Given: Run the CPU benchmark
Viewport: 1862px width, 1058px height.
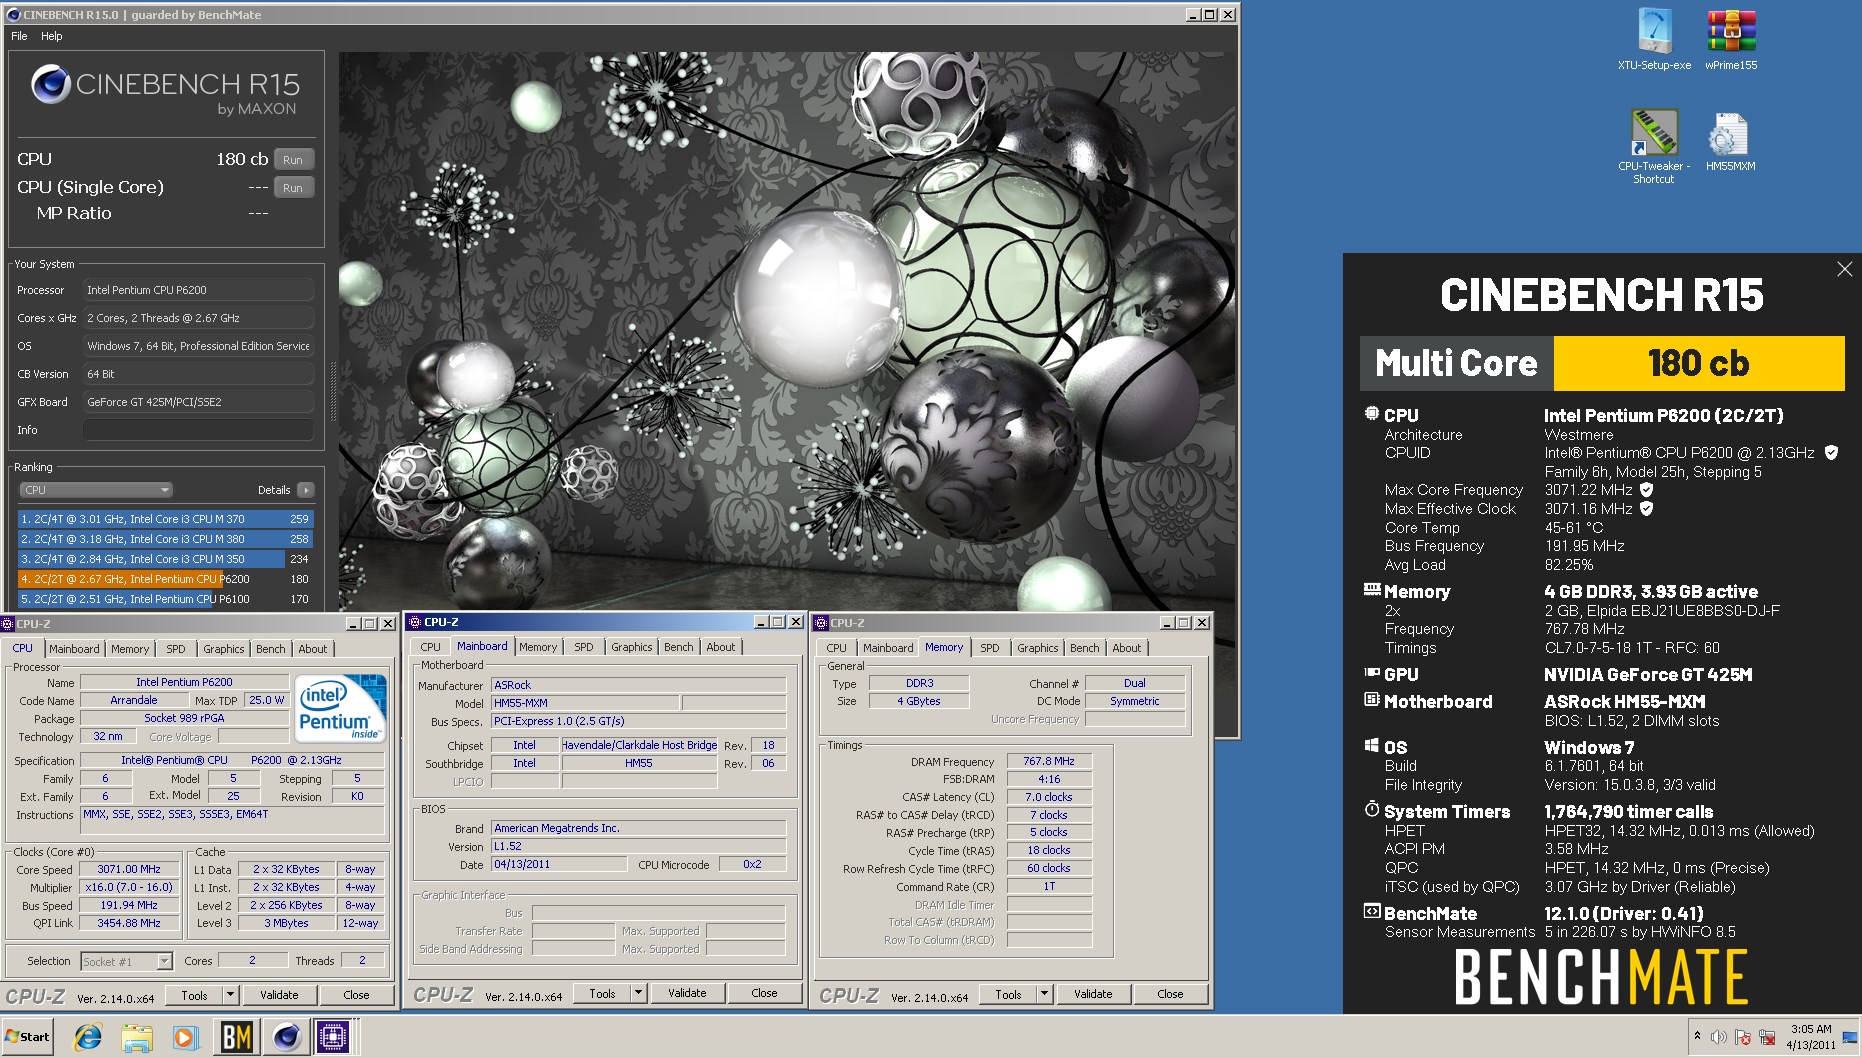Looking at the screenshot, I should click(x=293, y=160).
